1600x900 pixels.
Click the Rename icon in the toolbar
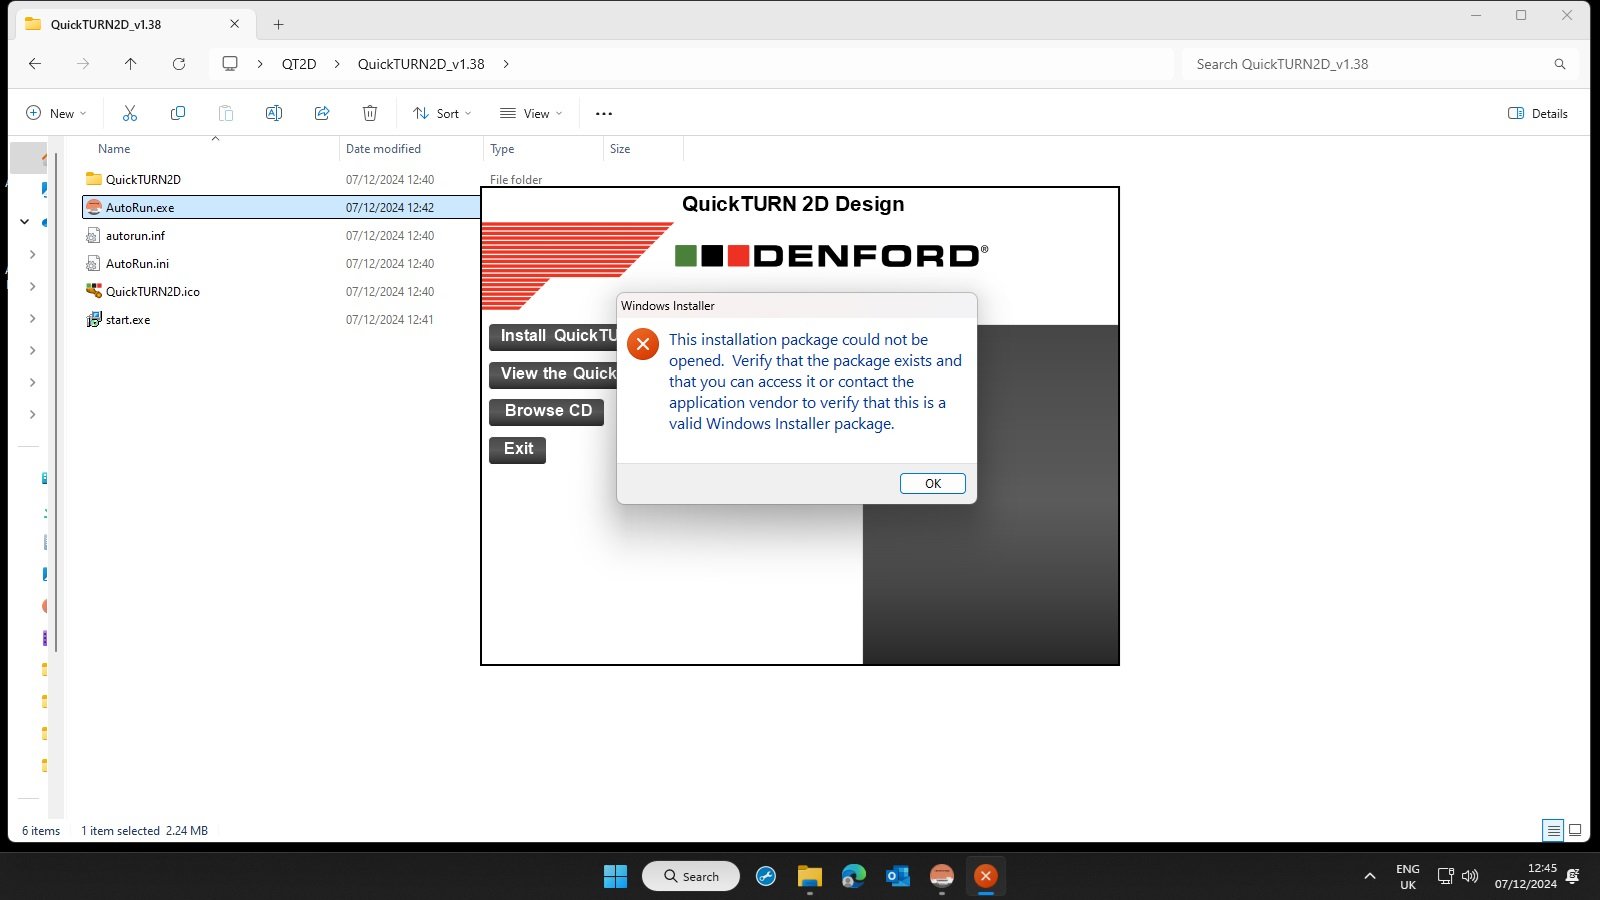(x=274, y=113)
